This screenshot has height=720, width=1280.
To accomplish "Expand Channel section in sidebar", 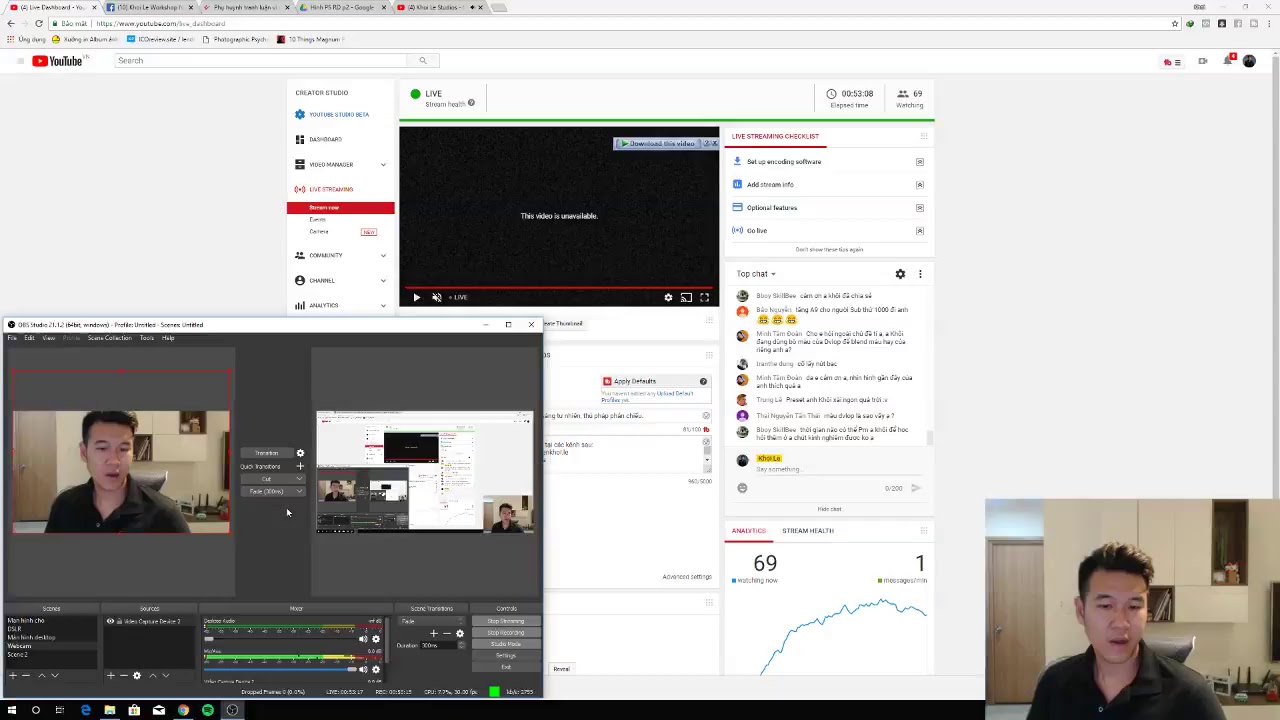I will click(383, 281).
